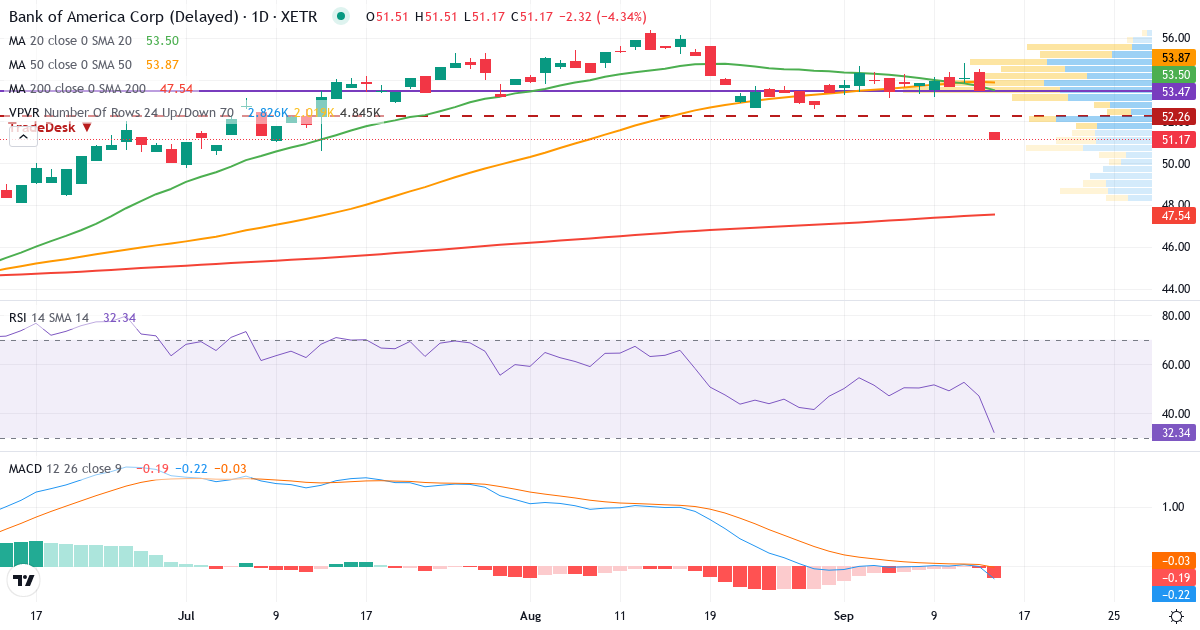Viewport: 1200px width, 630px height.
Task: Open chart settings gear icon
Action: coord(1177,616)
